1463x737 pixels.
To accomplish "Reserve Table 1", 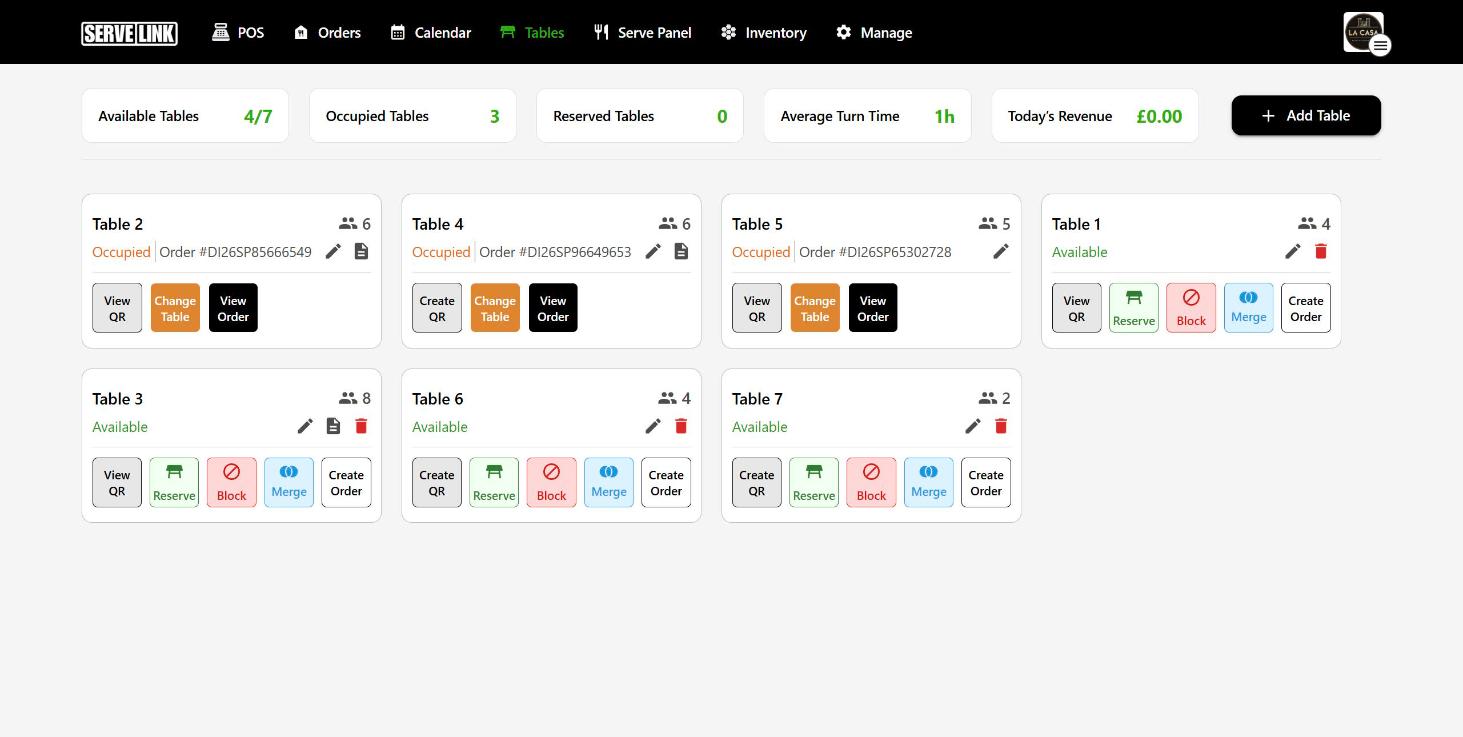I will [1134, 308].
